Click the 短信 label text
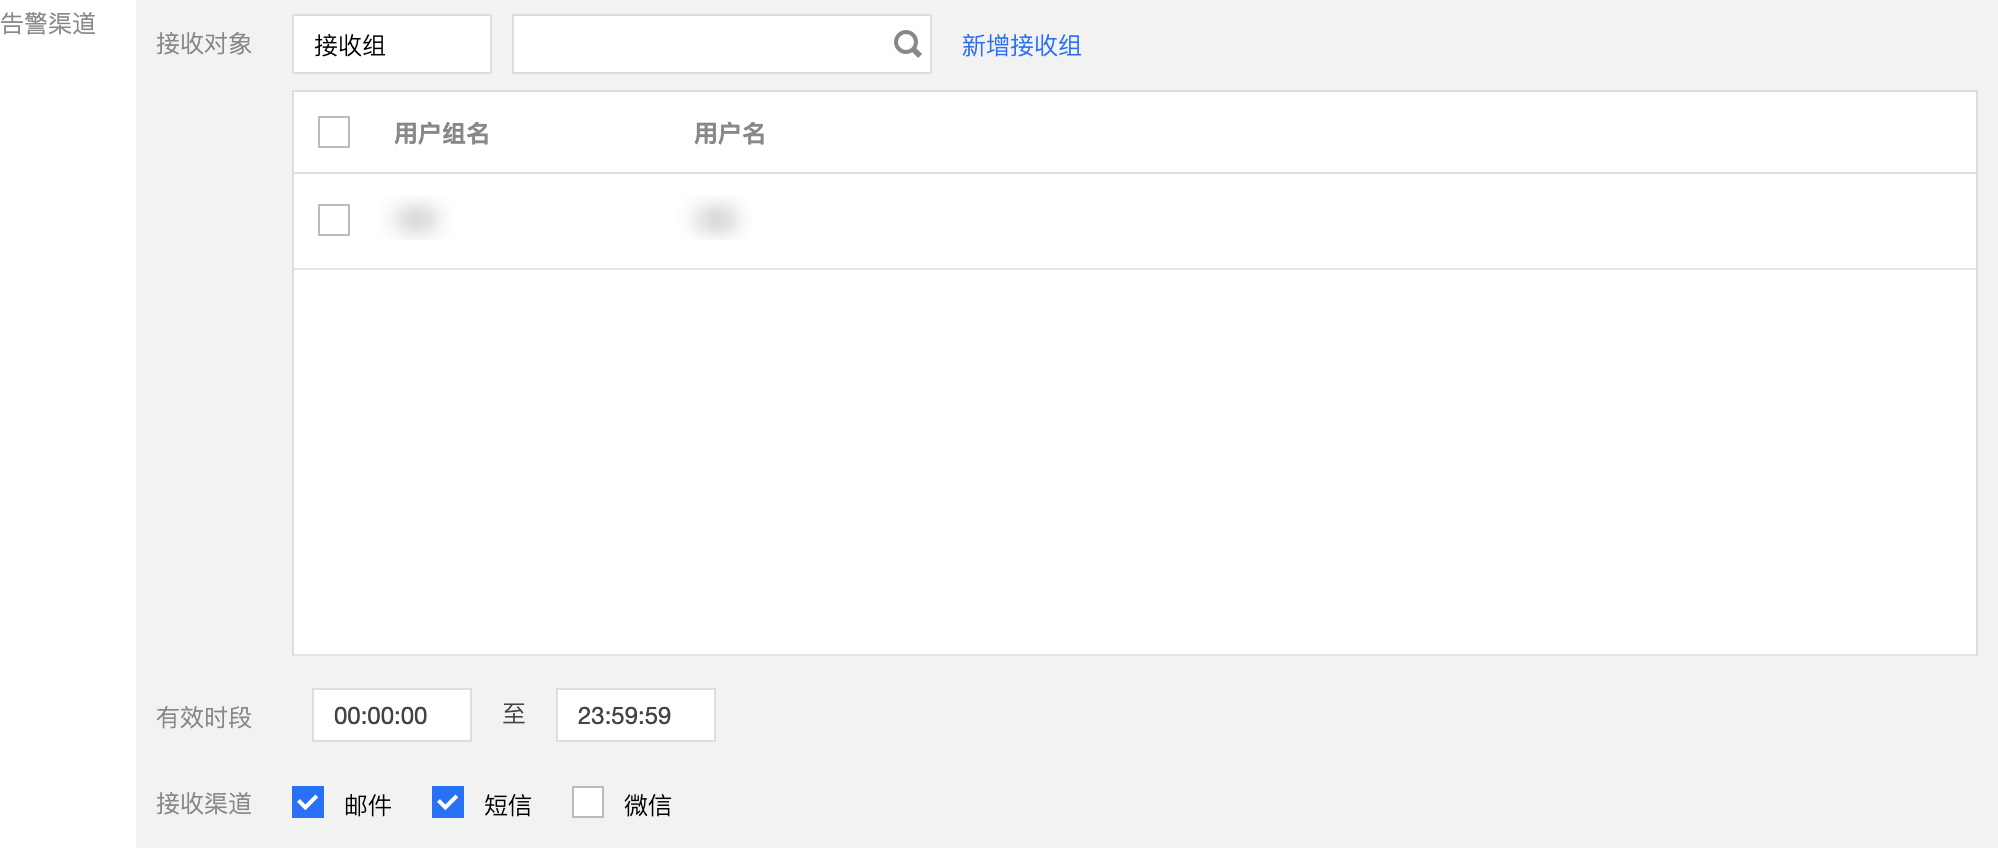This screenshot has width=1998, height=848. point(507,805)
